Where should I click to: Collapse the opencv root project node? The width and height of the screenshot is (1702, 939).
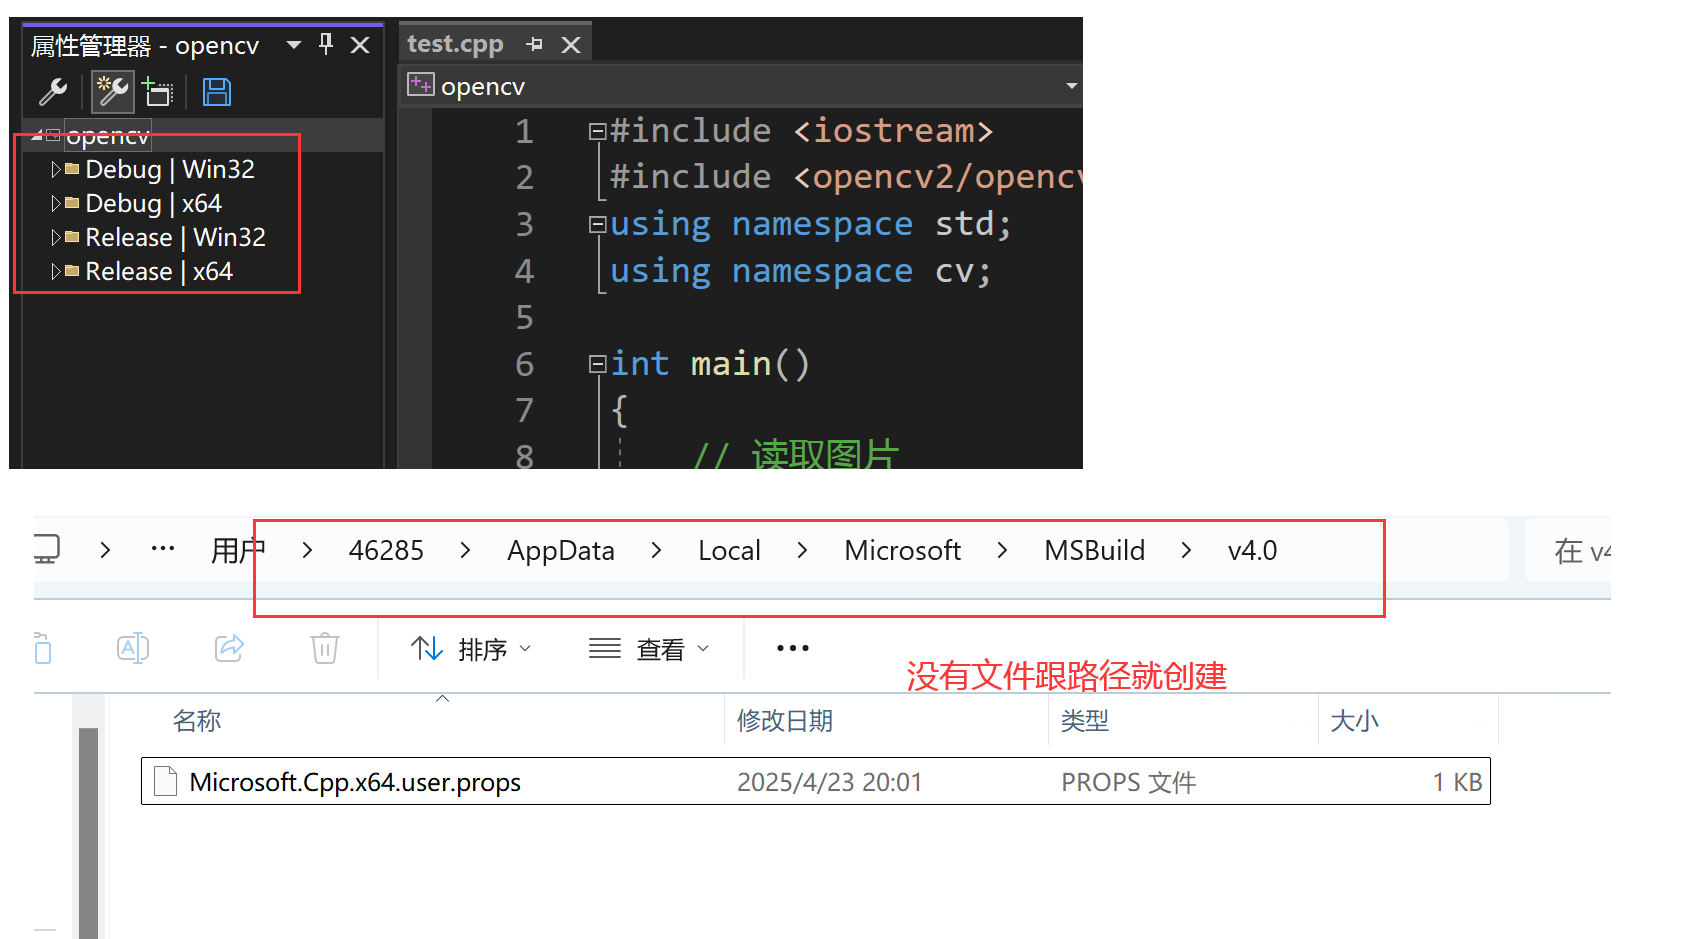point(37,135)
